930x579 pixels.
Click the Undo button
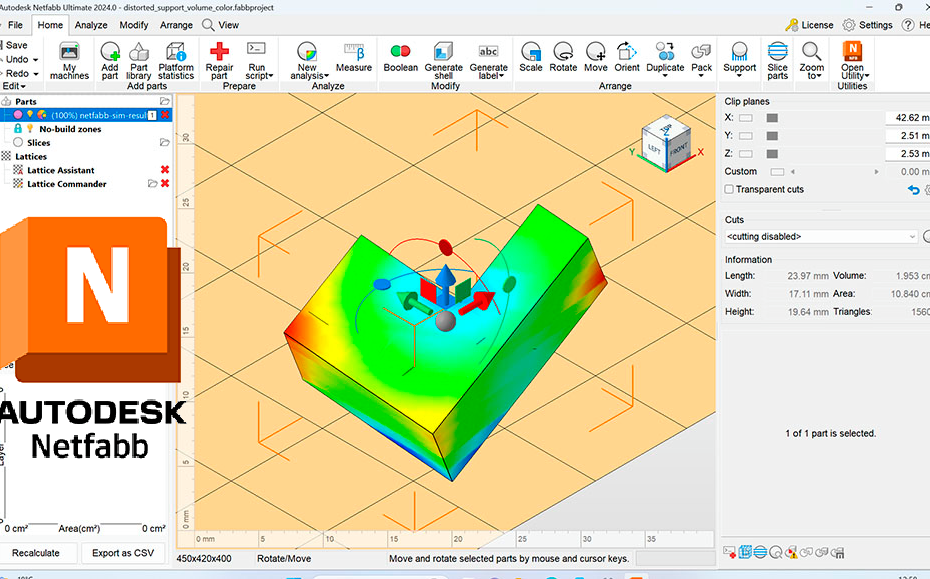coord(17,59)
